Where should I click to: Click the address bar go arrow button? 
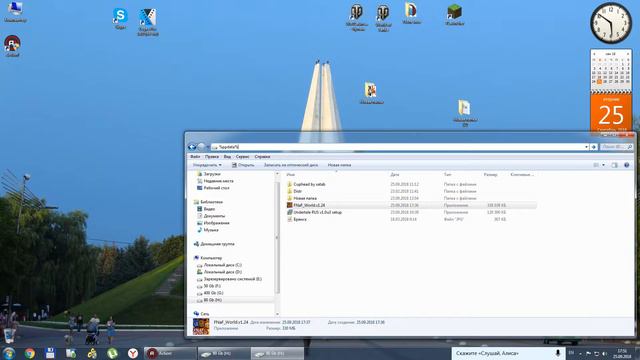coord(594,147)
